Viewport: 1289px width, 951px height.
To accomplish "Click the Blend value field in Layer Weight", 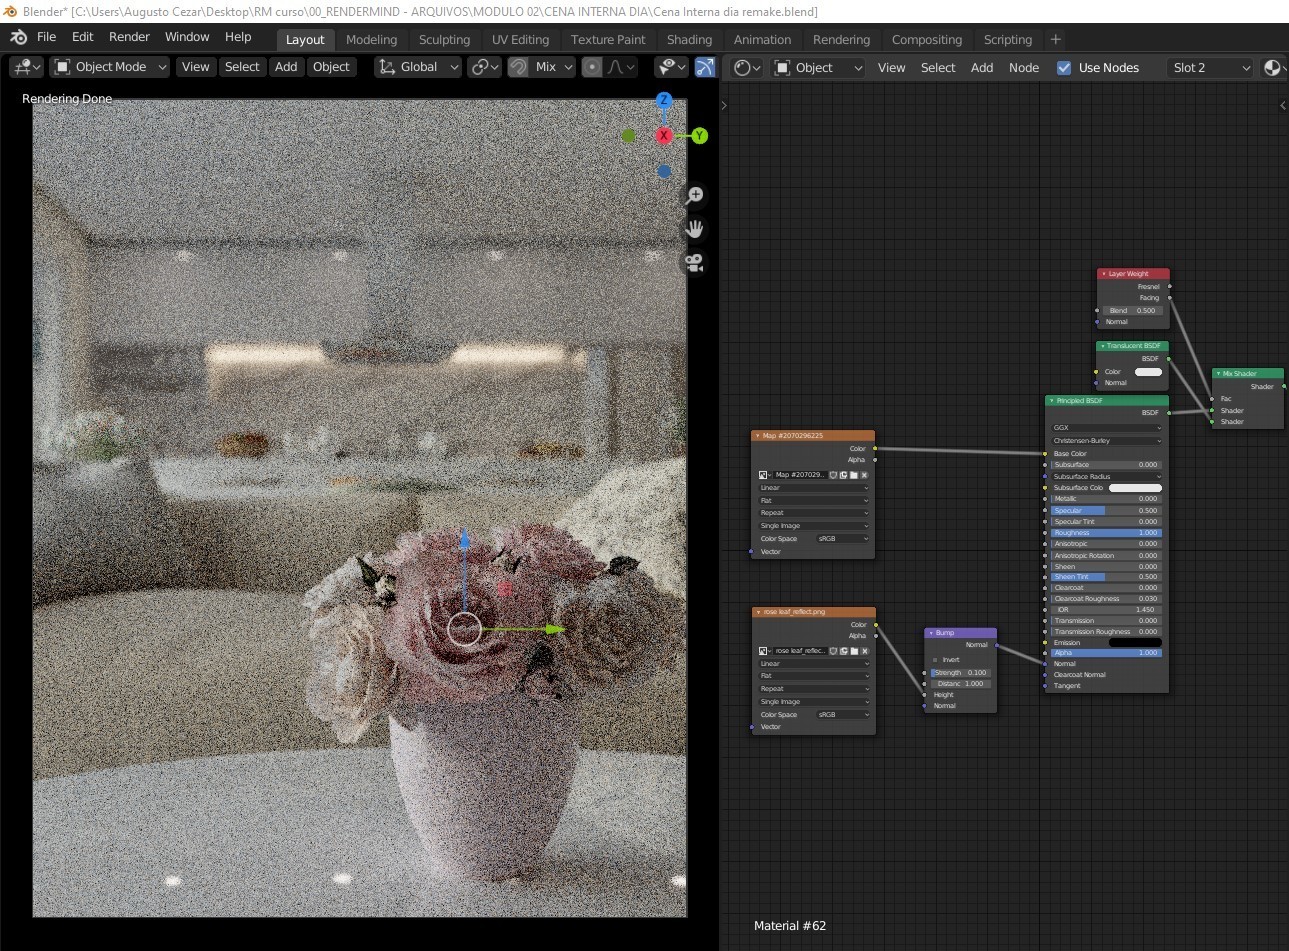I will click(x=1132, y=311).
